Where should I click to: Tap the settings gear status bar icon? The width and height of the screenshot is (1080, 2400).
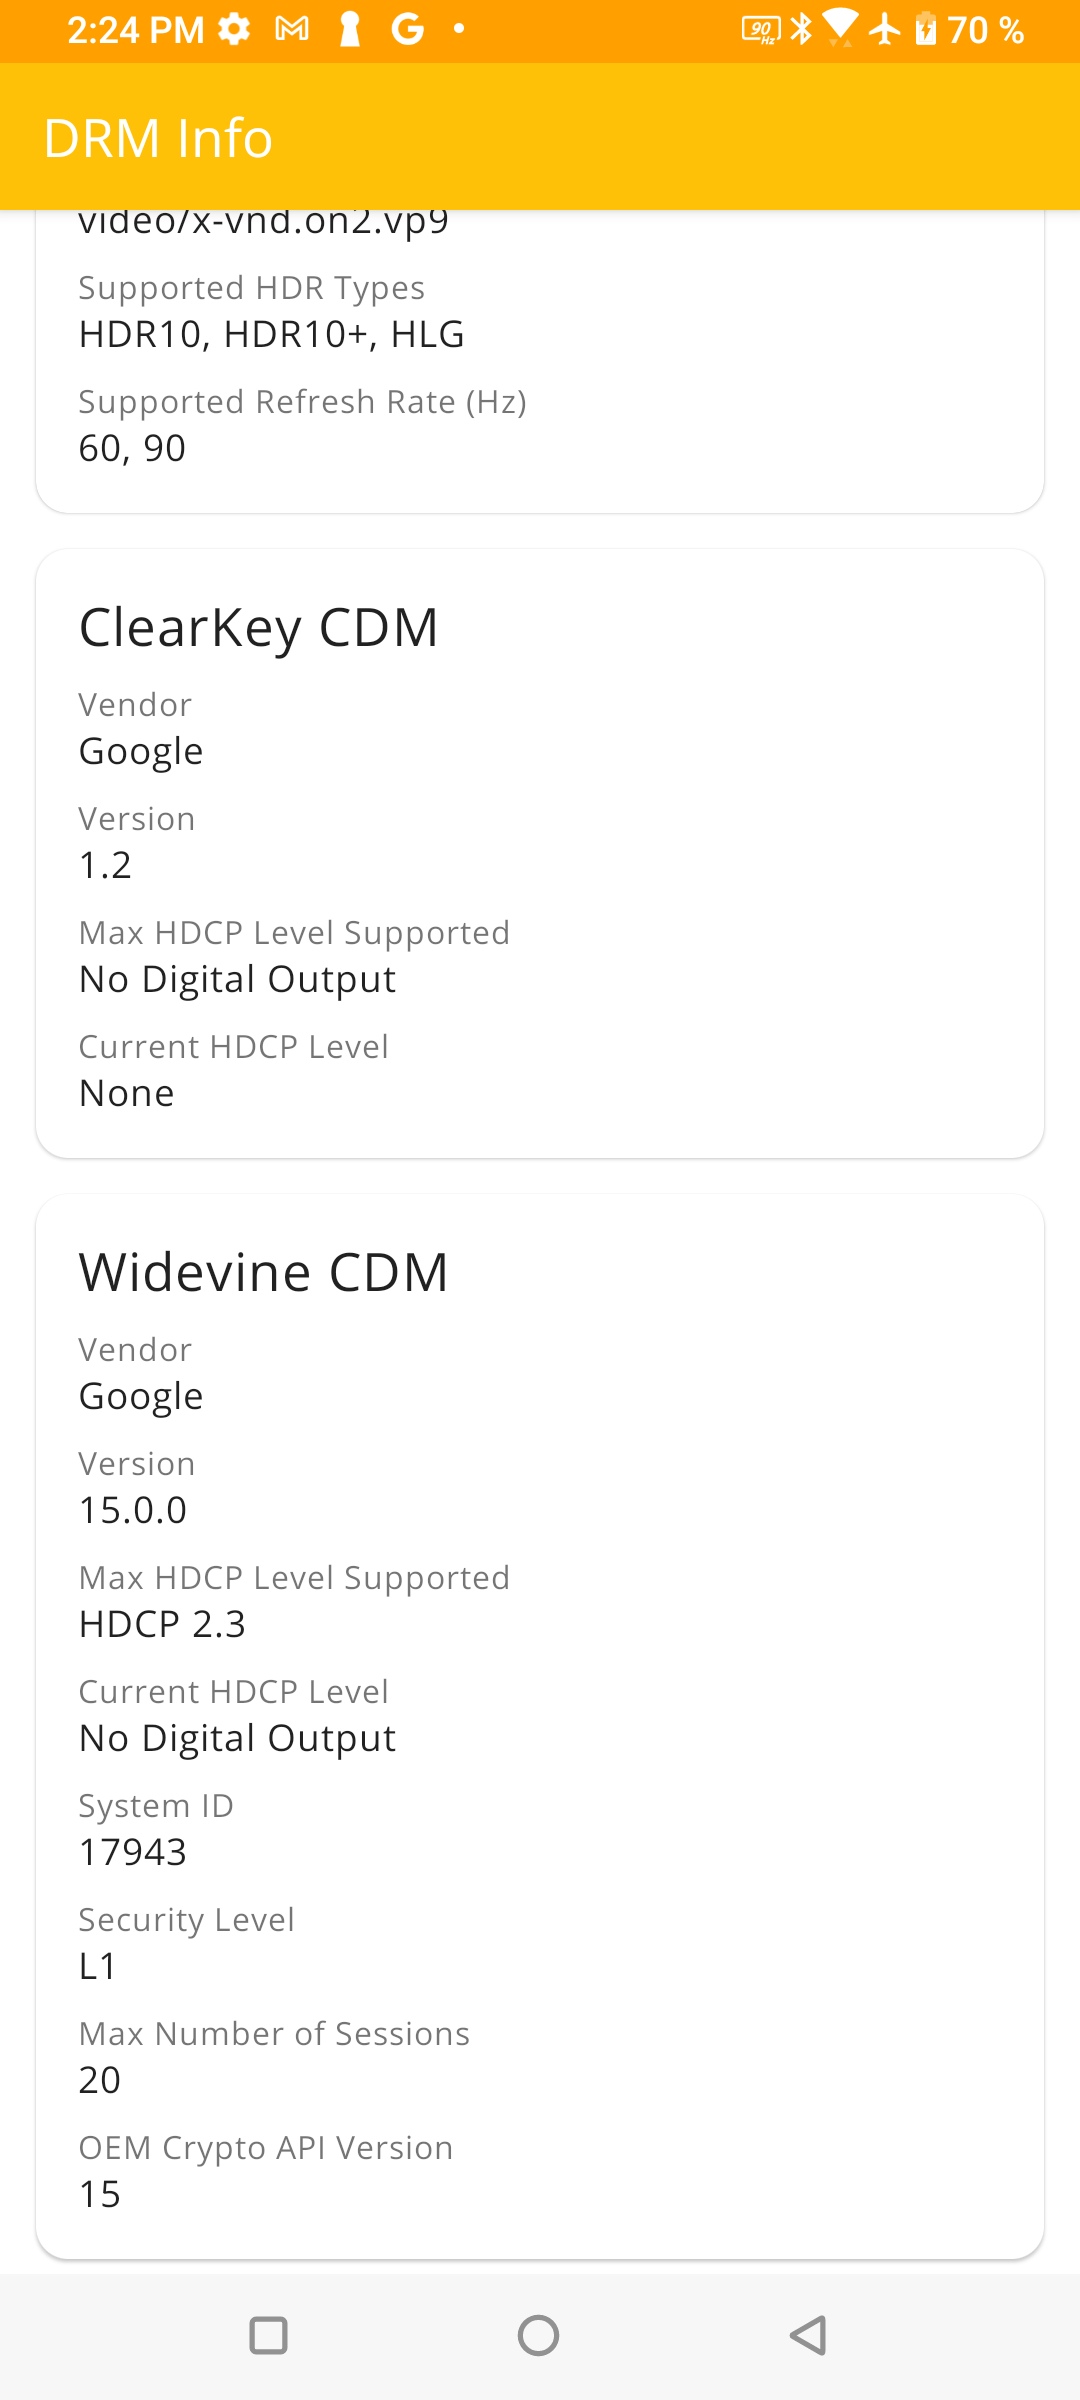click(x=234, y=29)
